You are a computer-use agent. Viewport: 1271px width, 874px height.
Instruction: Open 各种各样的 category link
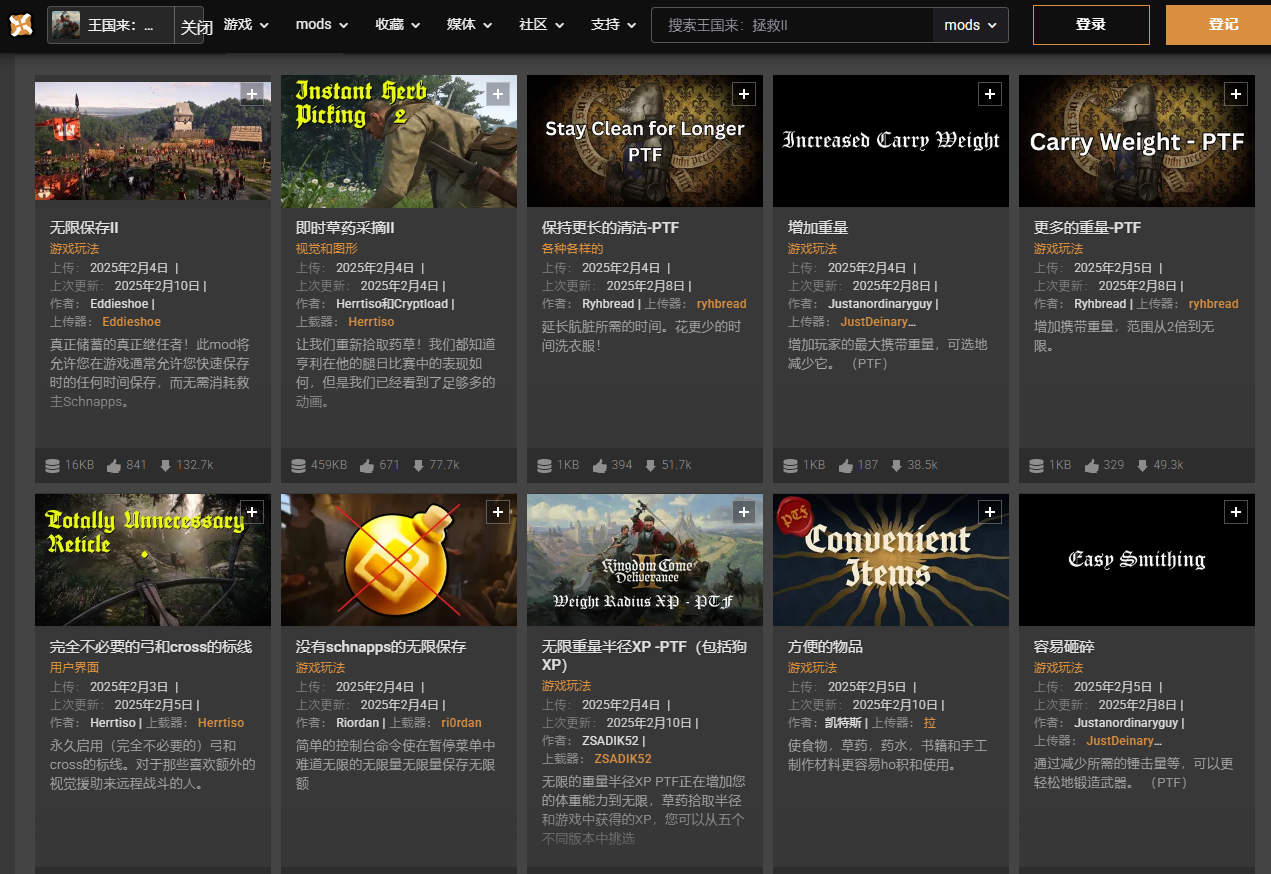(x=572, y=248)
